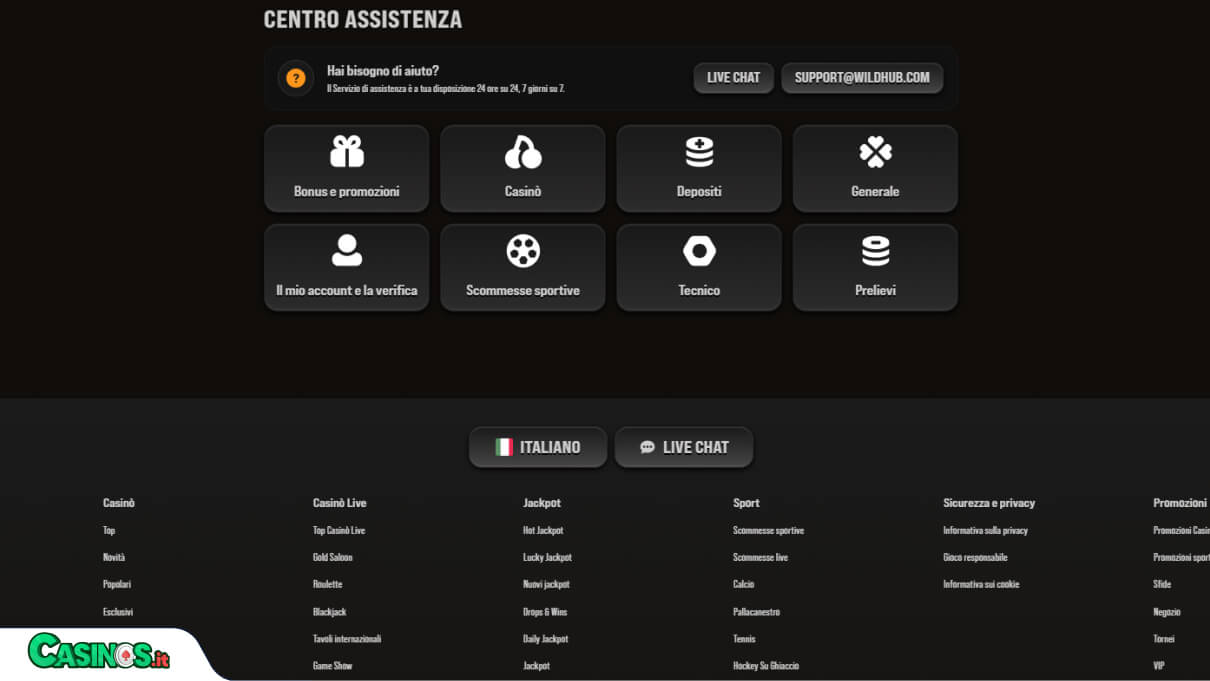The width and height of the screenshot is (1210, 681).
Task: Open the Sfide promotions link
Action: [1162, 584]
